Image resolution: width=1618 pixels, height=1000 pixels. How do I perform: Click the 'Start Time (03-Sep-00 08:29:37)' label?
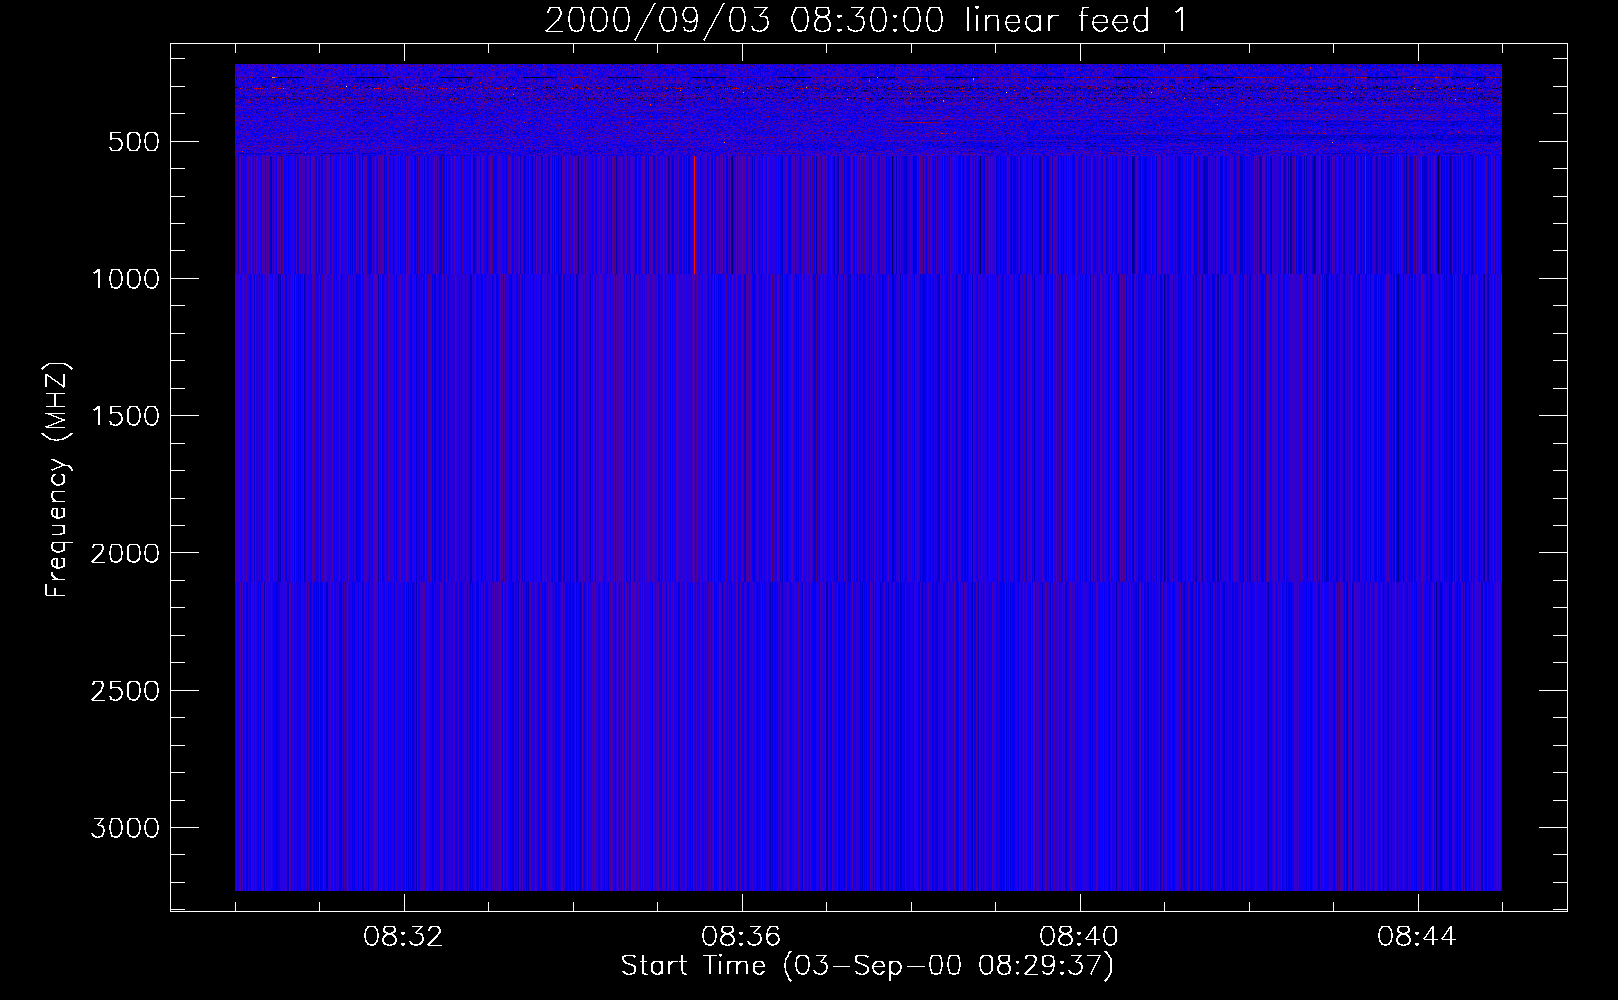click(x=867, y=966)
